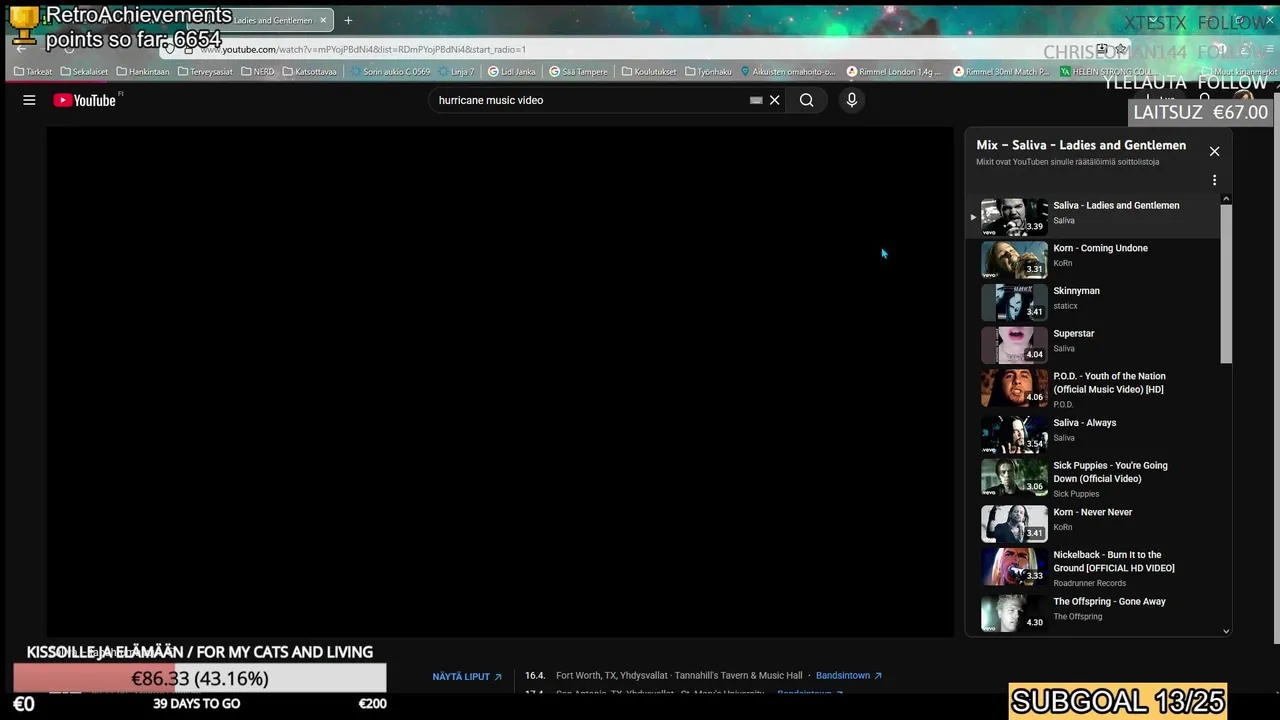
Task: Open the Tärkeät bookmarks folder
Action: [x=33, y=72]
